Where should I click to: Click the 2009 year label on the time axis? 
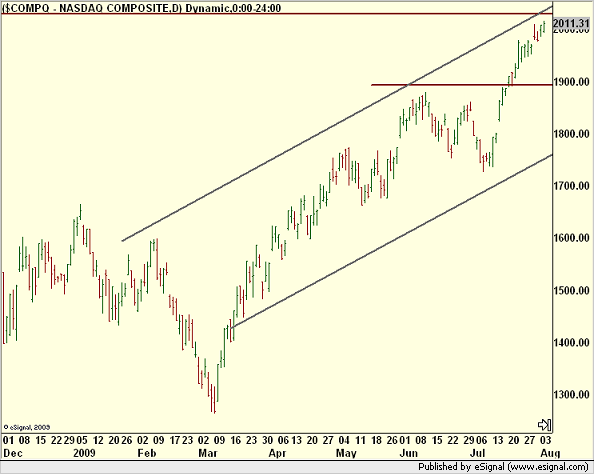pos(85,453)
